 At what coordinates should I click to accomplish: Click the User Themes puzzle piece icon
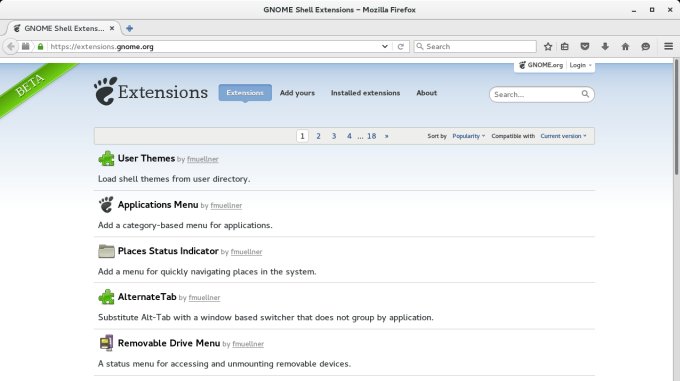(x=106, y=159)
